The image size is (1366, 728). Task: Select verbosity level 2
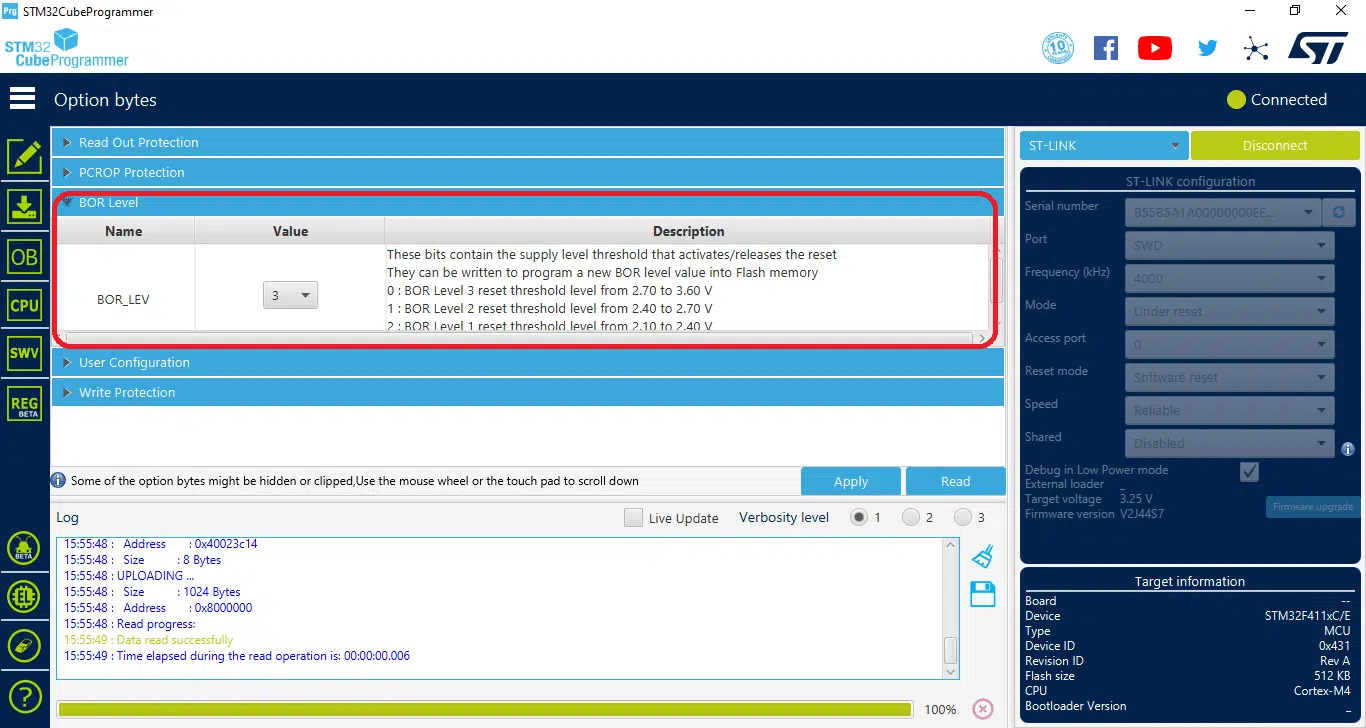pyautogui.click(x=910, y=517)
